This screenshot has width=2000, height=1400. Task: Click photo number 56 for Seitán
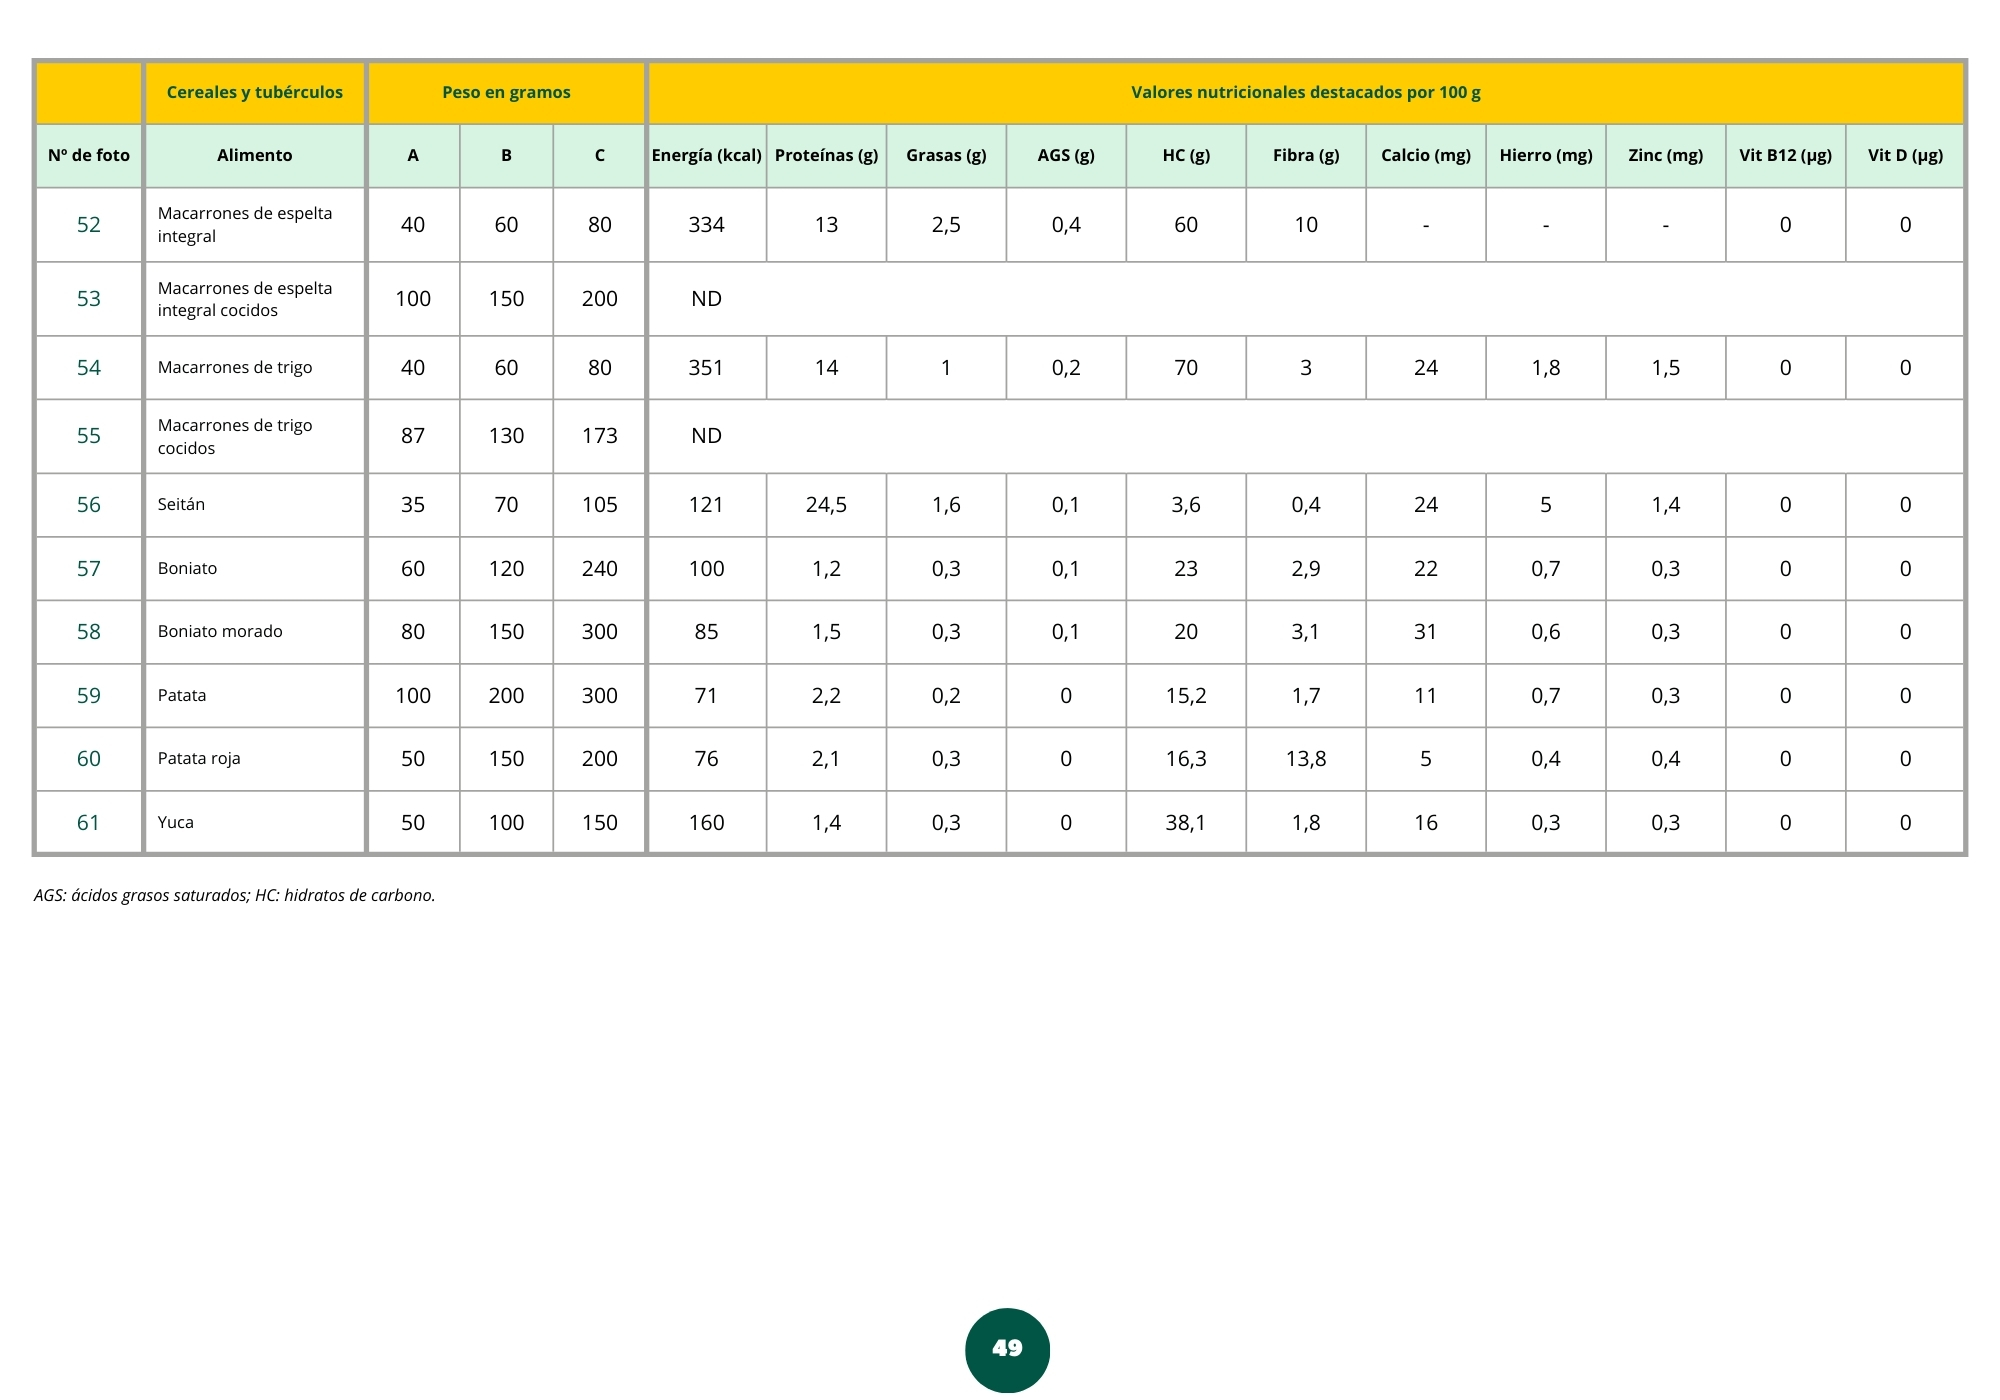(x=88, y=505)
